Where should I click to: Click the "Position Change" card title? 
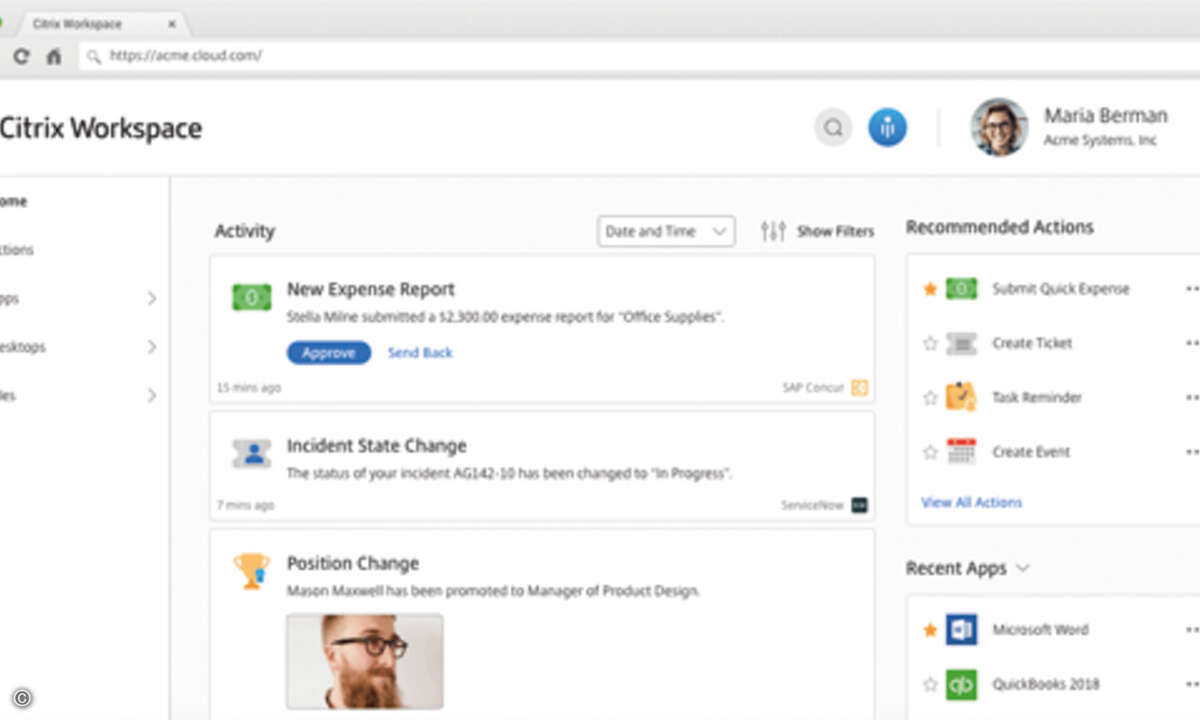click(x=353, y=563)
